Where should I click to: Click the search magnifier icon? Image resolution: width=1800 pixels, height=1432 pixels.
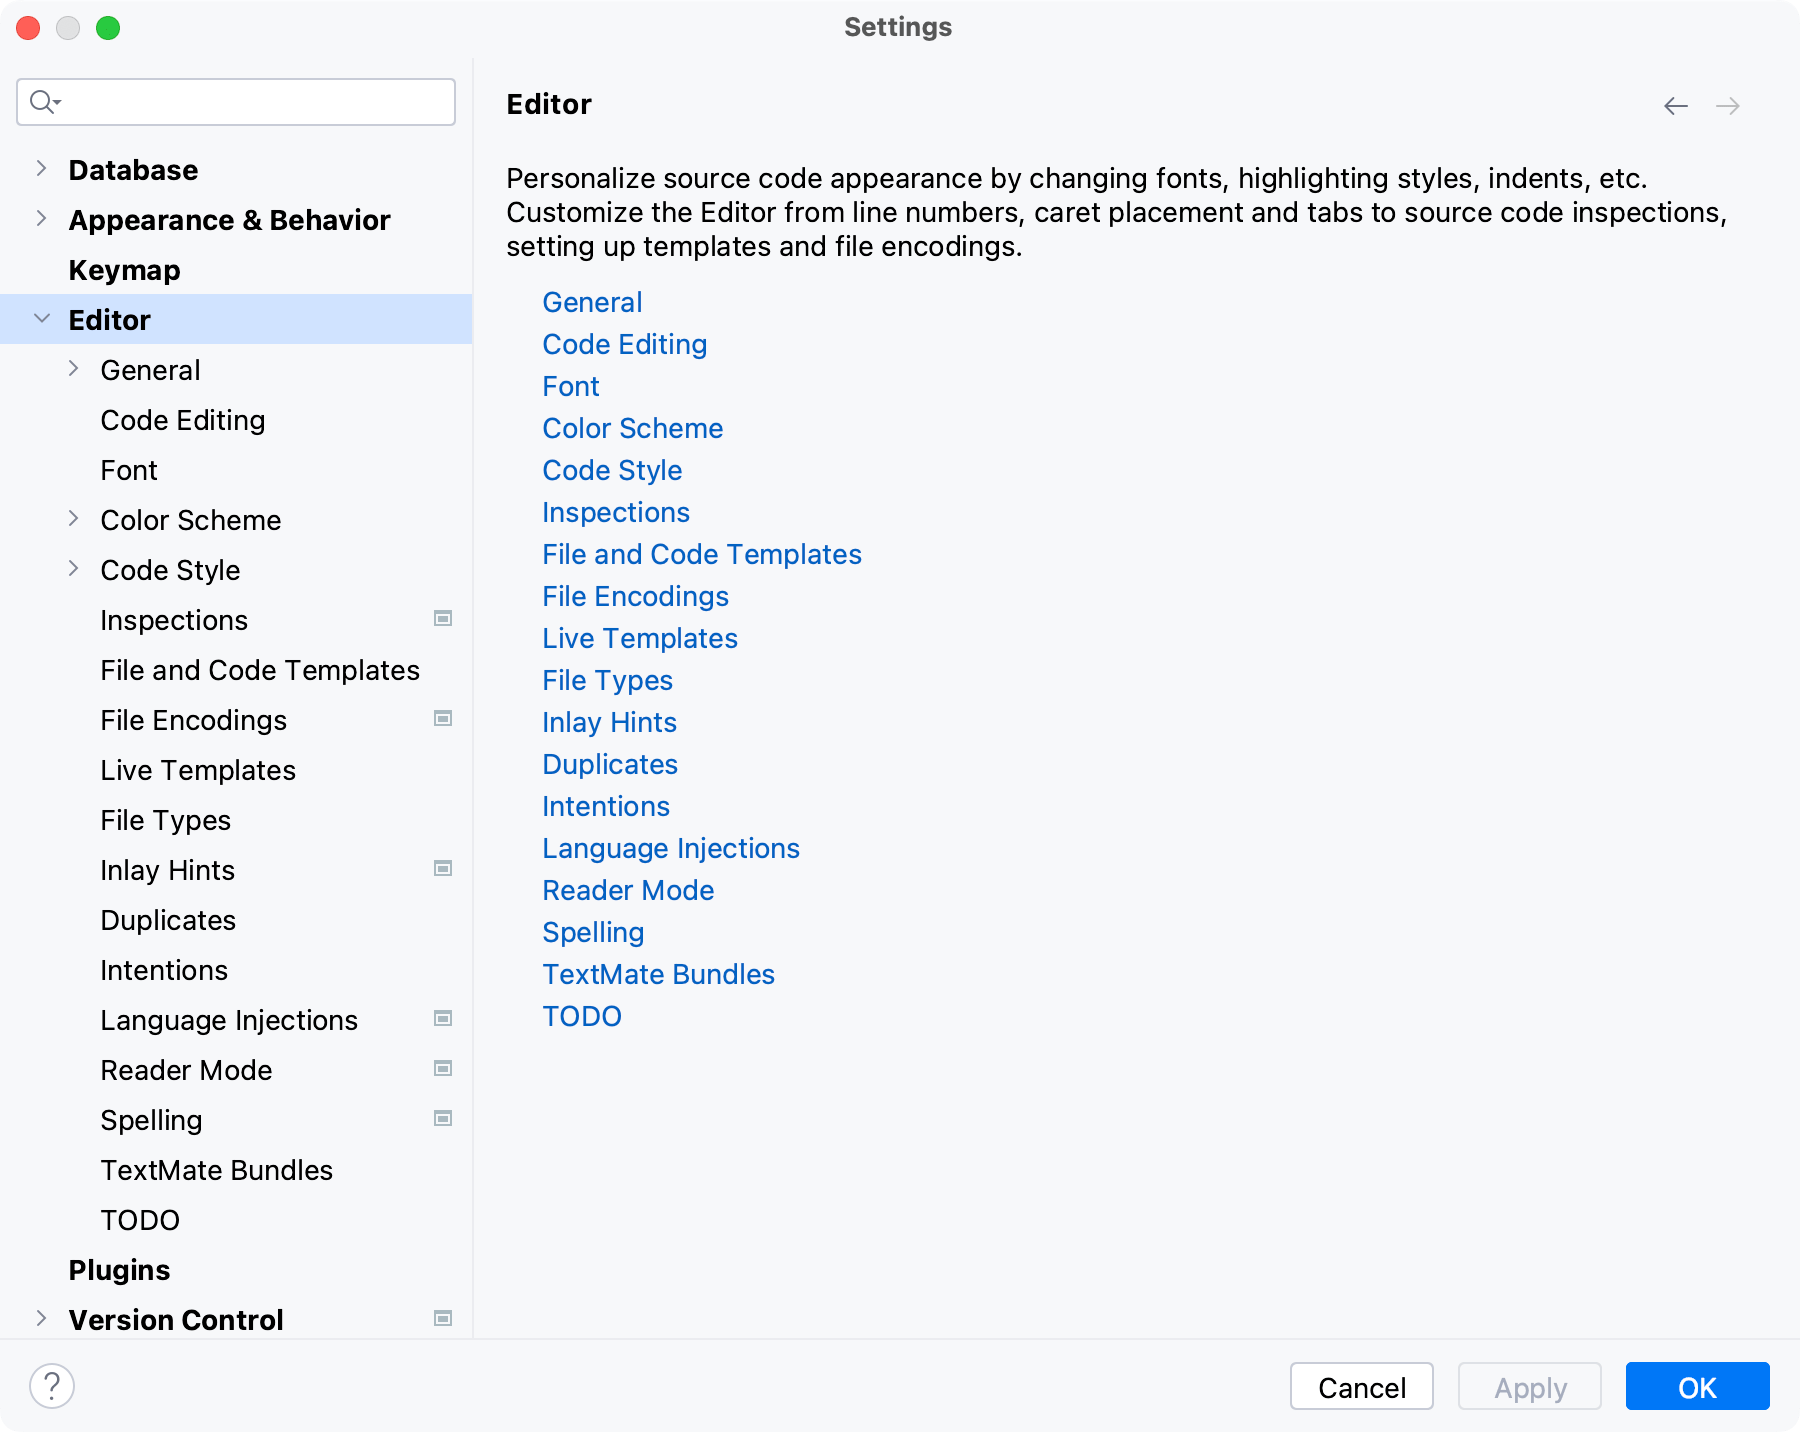coord(42,101)
